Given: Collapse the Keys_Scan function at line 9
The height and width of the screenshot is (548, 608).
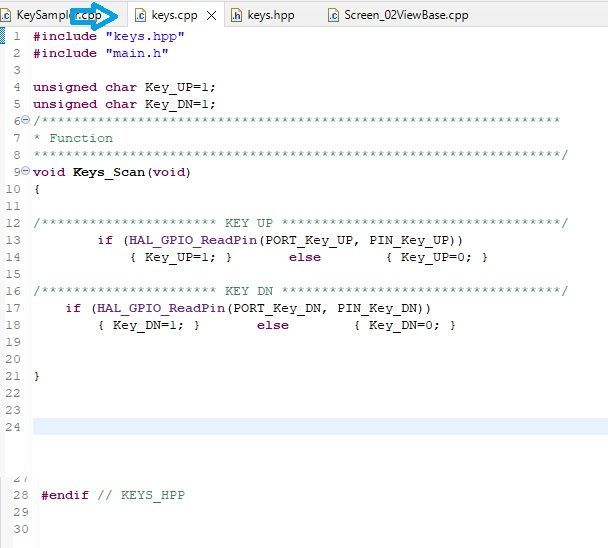Looking at the screenshot, I should tap(26, 171).
